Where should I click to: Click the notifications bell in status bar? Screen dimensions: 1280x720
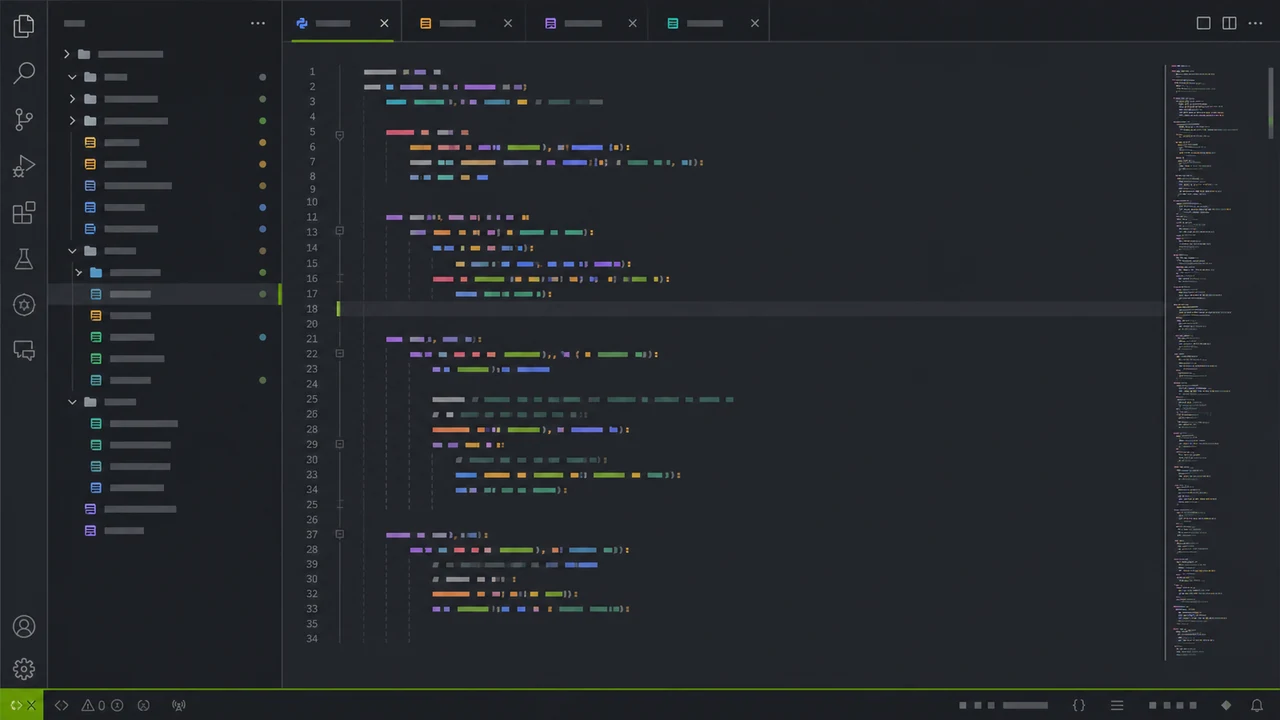(x=1255, y=705)
